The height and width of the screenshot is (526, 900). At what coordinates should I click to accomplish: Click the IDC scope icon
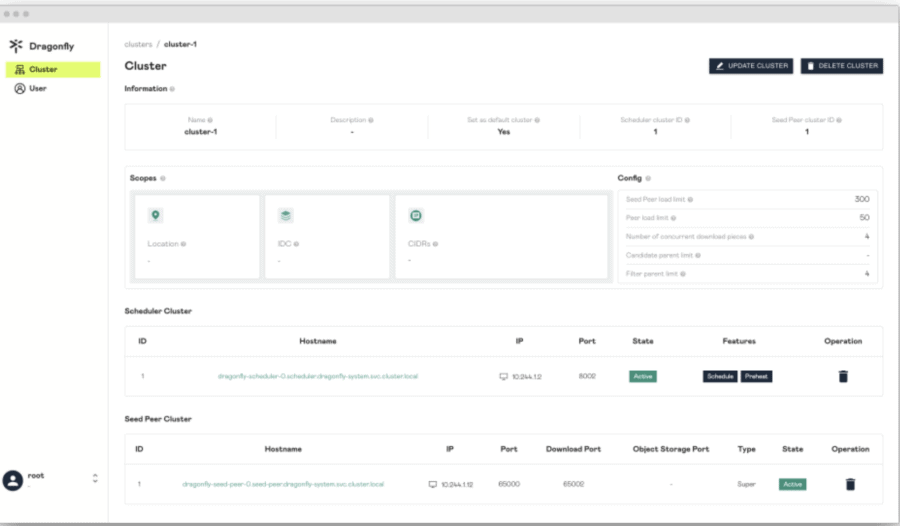(285, 215)
